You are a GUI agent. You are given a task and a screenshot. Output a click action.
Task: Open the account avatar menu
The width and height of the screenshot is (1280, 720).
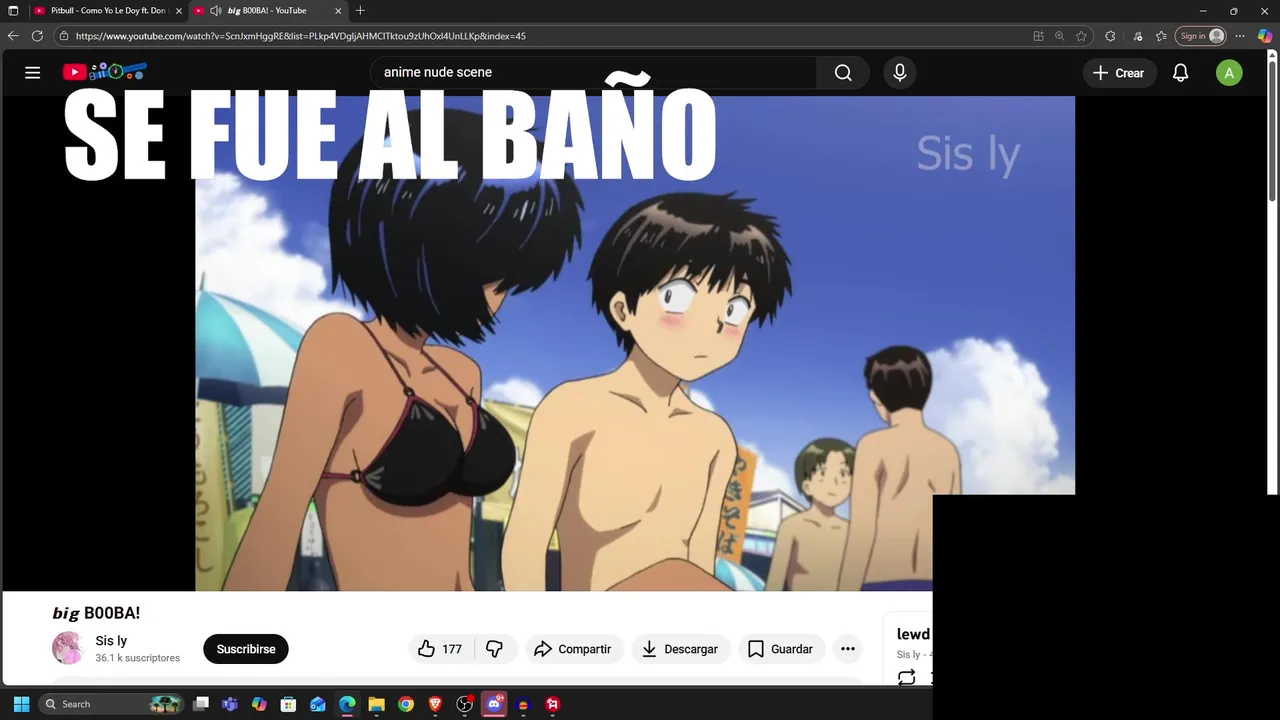pyautogui.click(x=1229, y=73)
